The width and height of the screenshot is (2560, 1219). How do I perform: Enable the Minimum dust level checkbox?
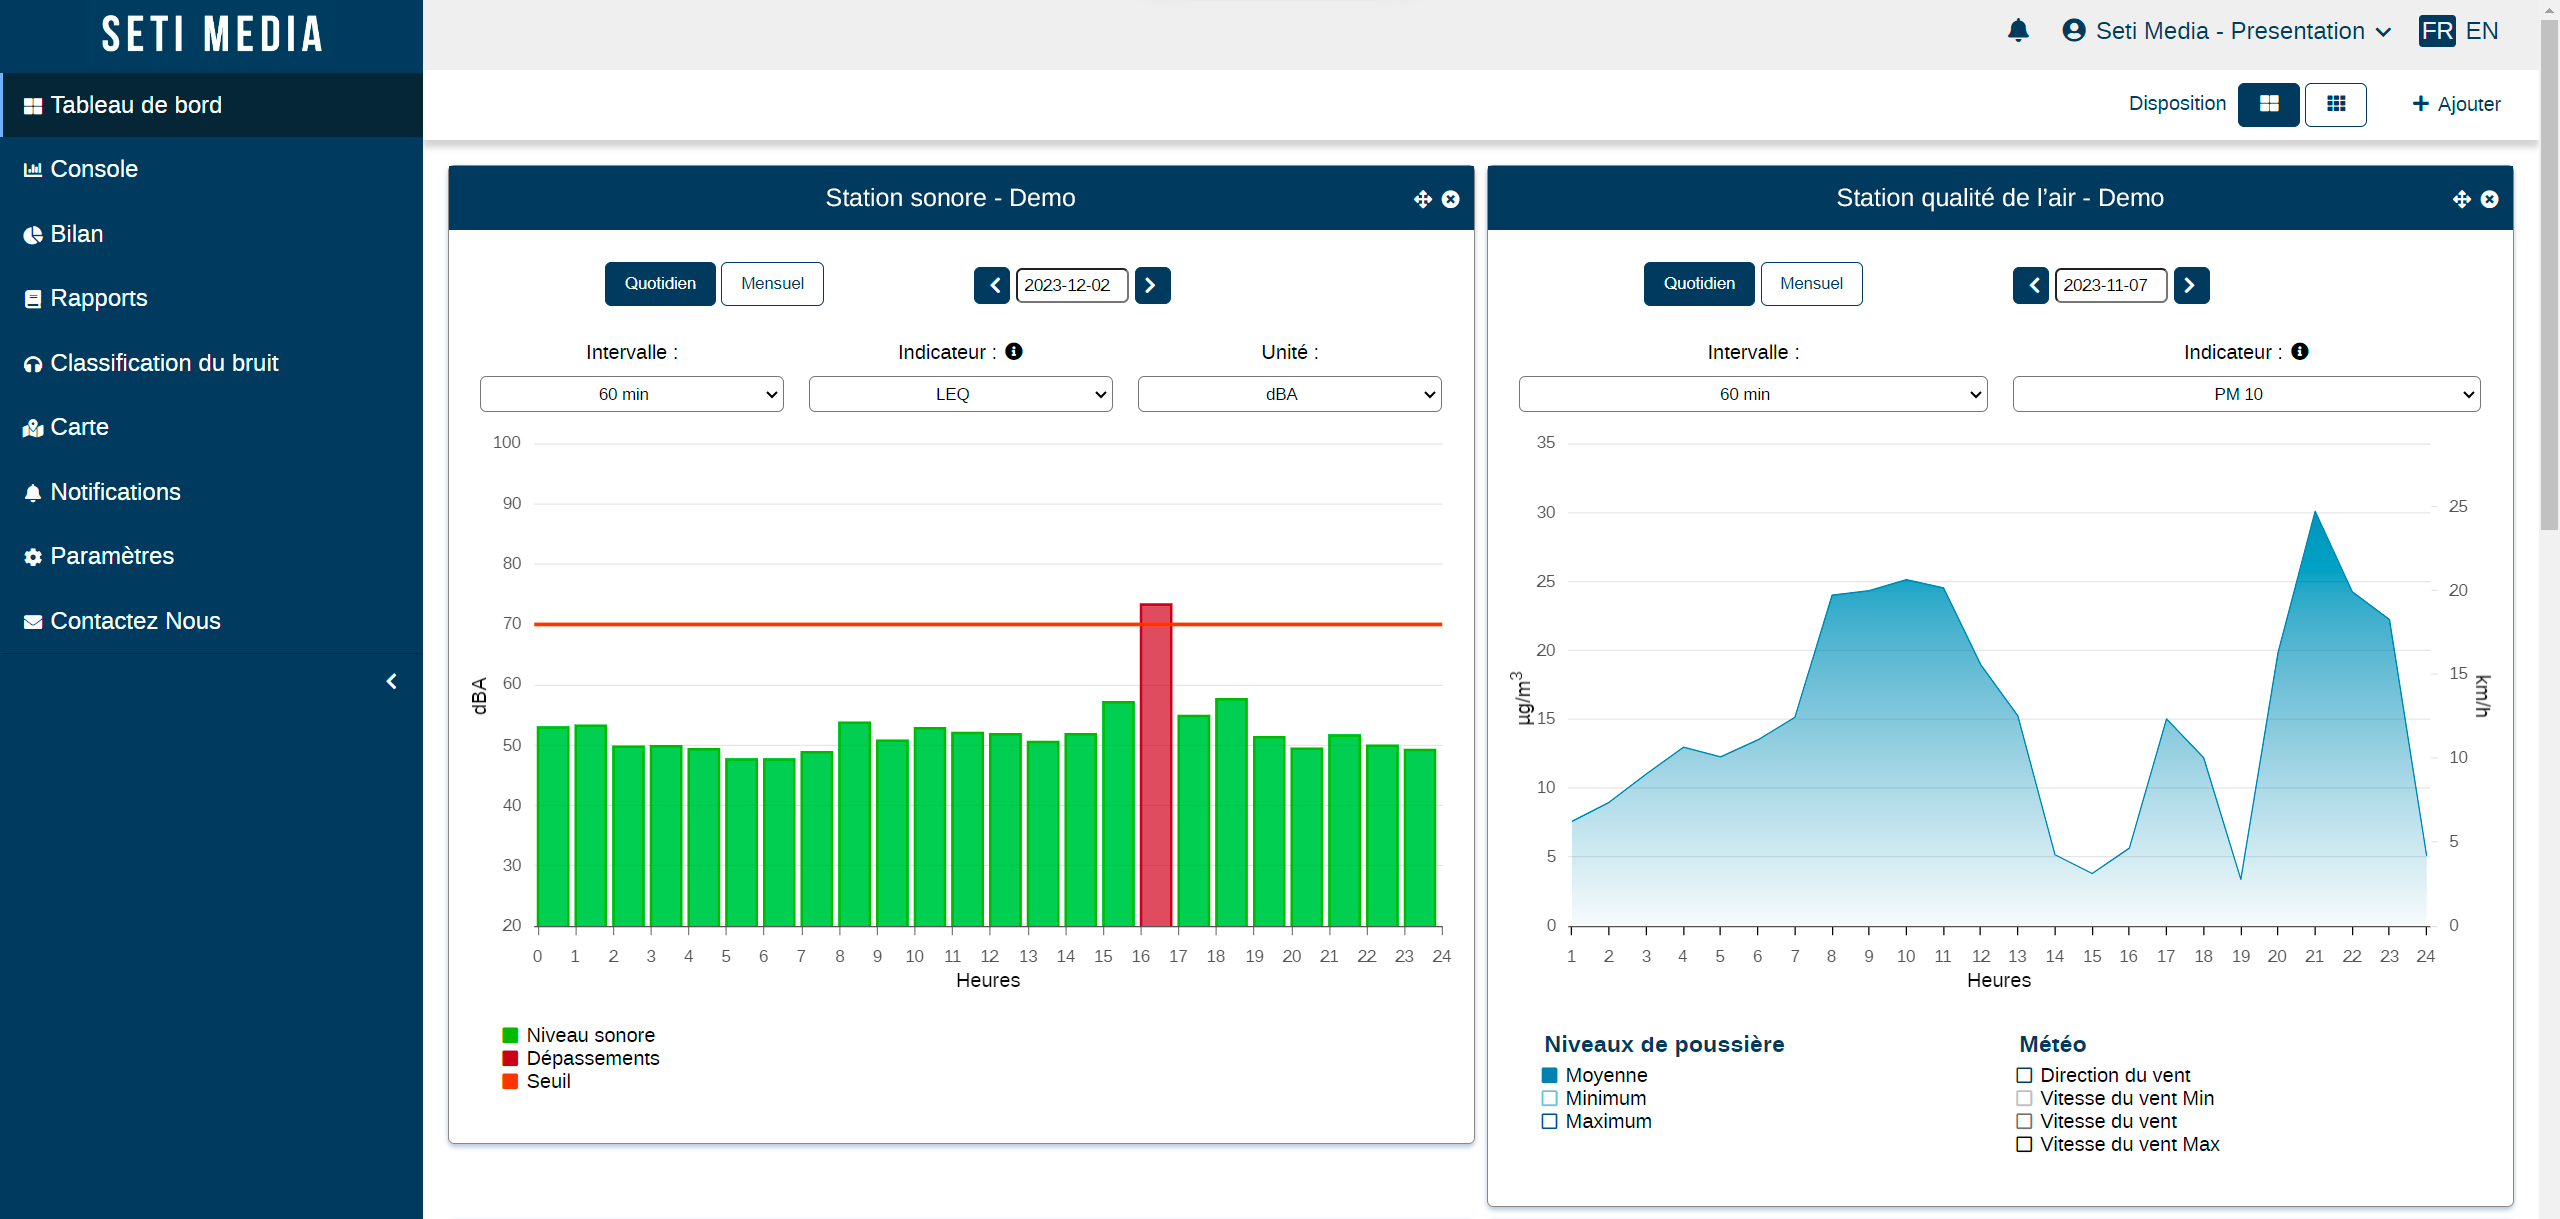pyautogui.click(x=1549, y=1098)
